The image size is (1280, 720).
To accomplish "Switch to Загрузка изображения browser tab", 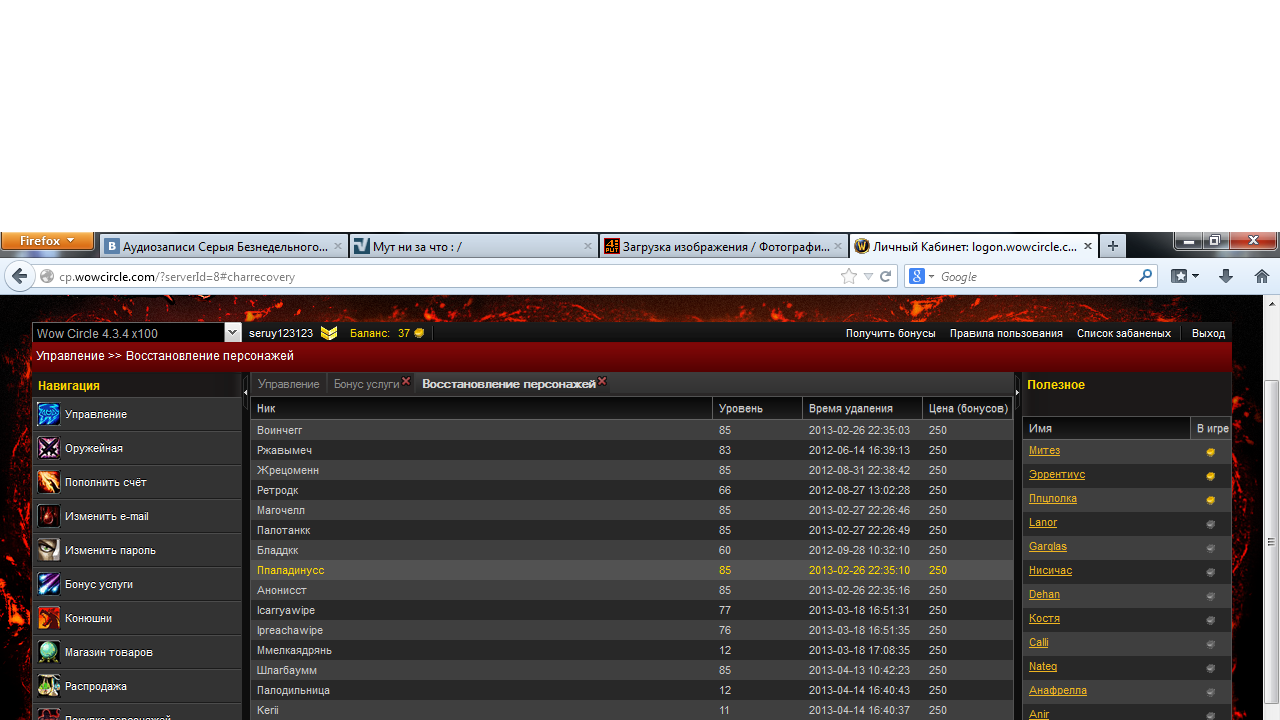I will 724,246.
